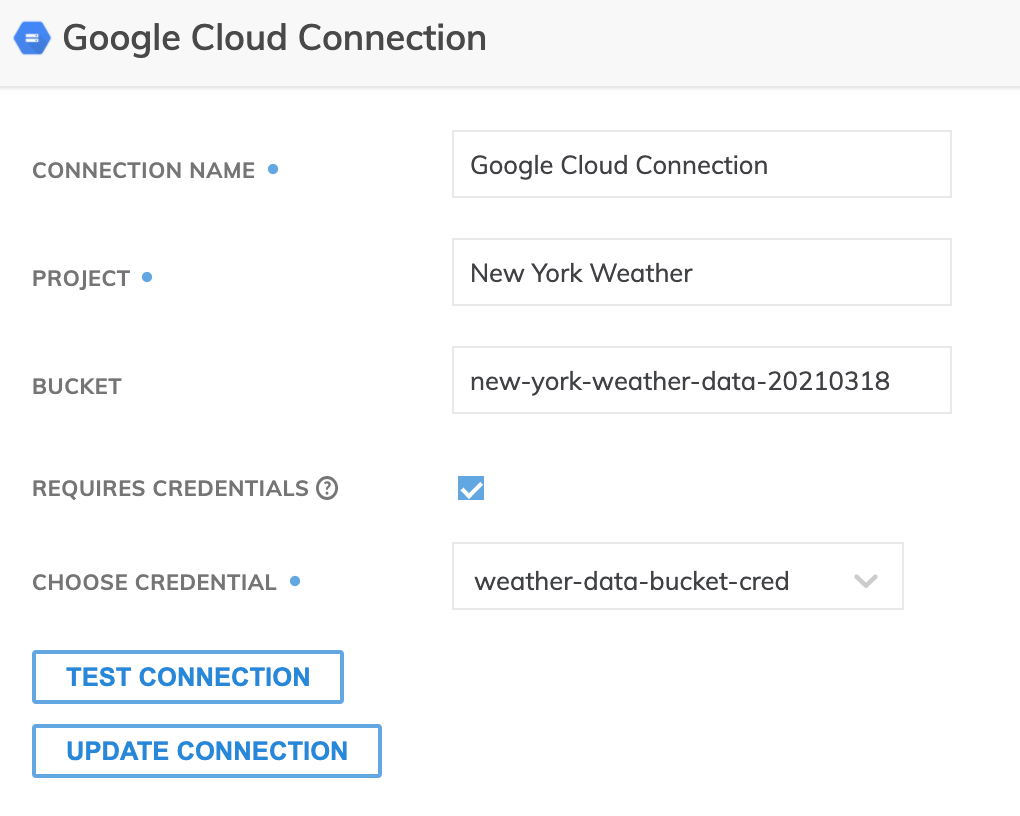This screenshot has height=816, width=1020.
Task: Click the CHOOSE CREDENTIAL label
Action: tap(155, 582)
